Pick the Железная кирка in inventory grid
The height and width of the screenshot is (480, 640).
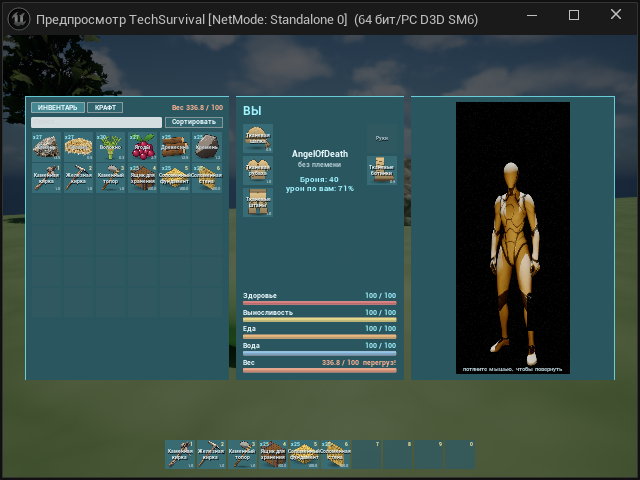tap(78, 178)
